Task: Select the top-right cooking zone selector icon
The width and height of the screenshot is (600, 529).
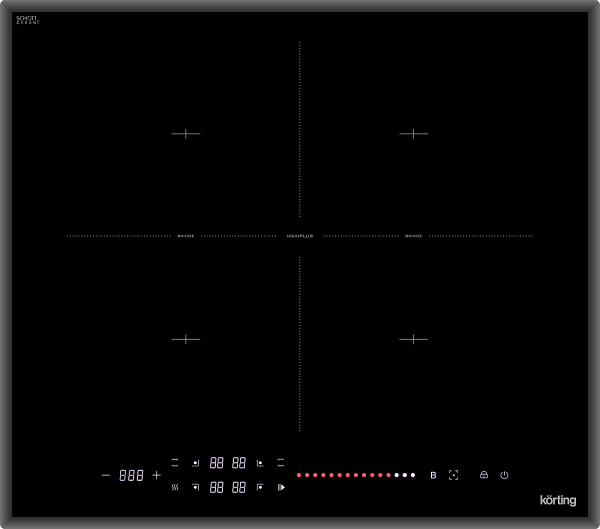Action: coord(260,463)
